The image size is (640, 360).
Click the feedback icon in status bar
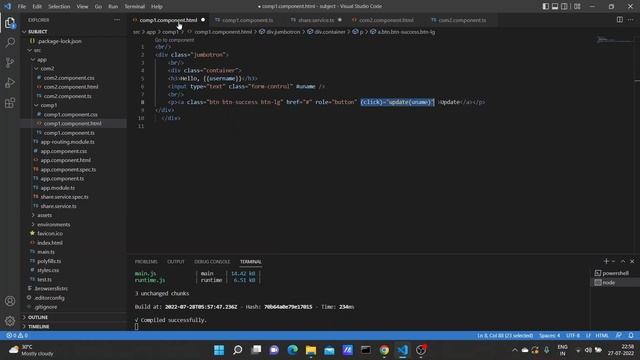(x=619, y=336)
